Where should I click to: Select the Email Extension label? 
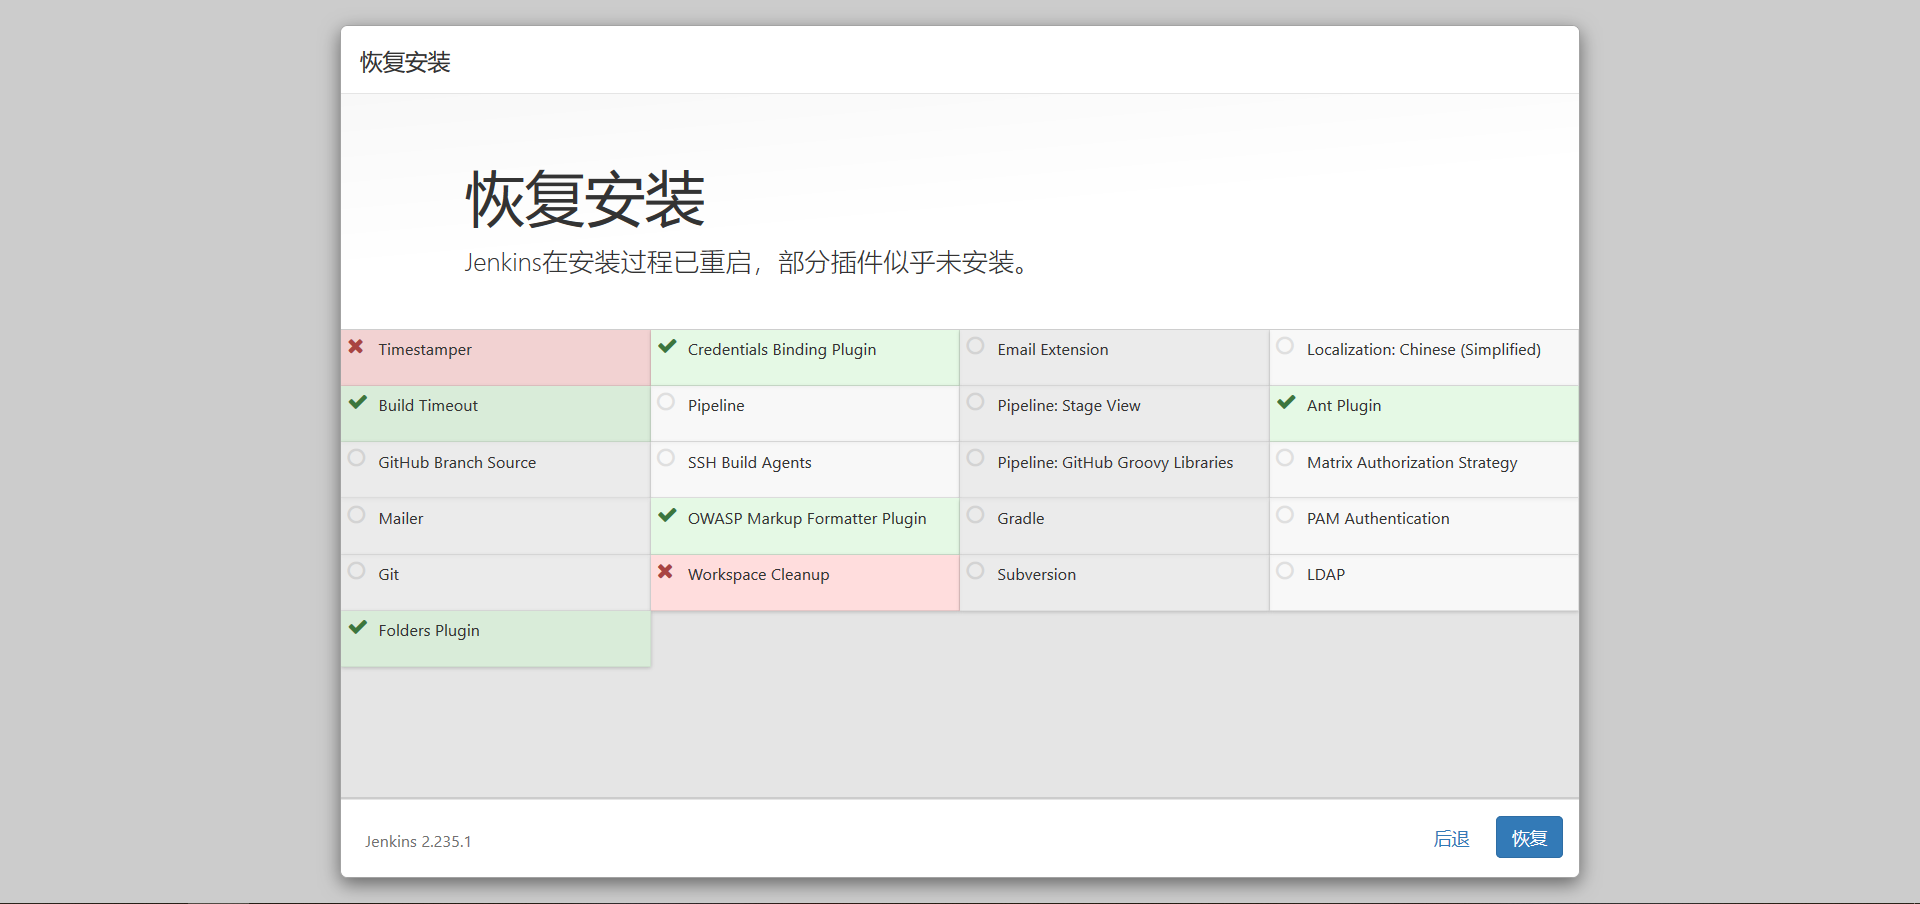coord(1053,350)
